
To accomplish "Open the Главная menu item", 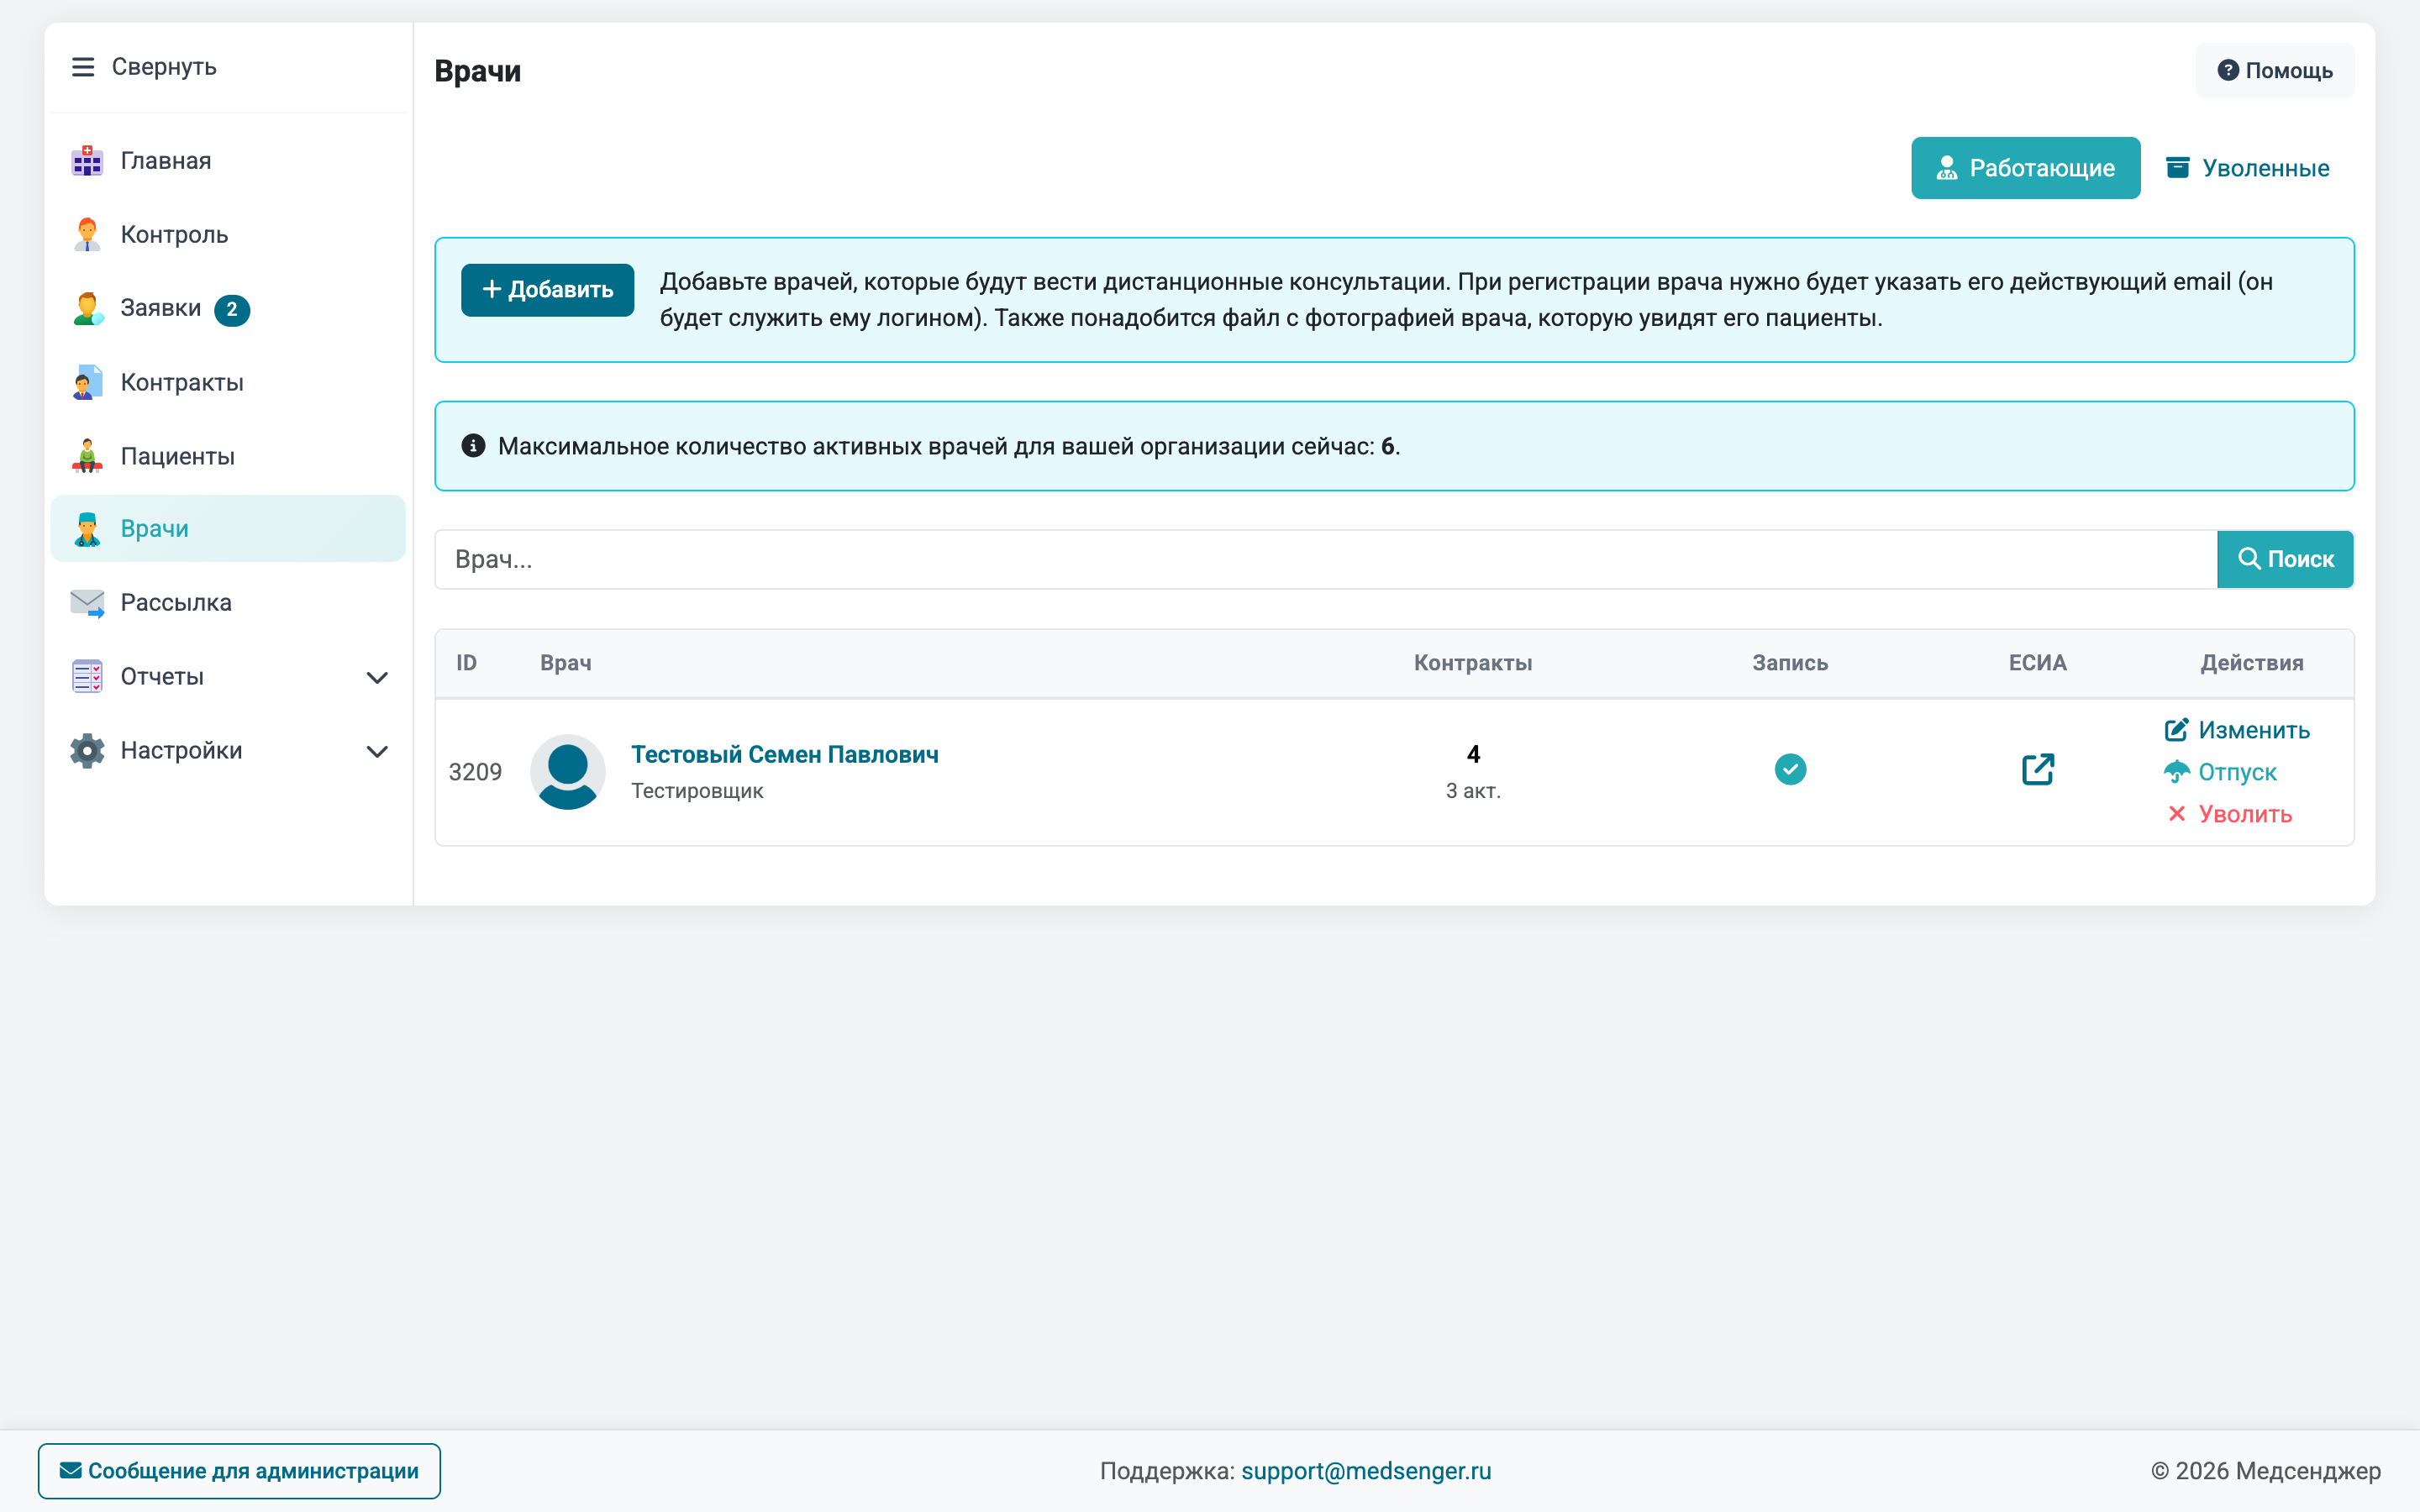I will point(228,161).
